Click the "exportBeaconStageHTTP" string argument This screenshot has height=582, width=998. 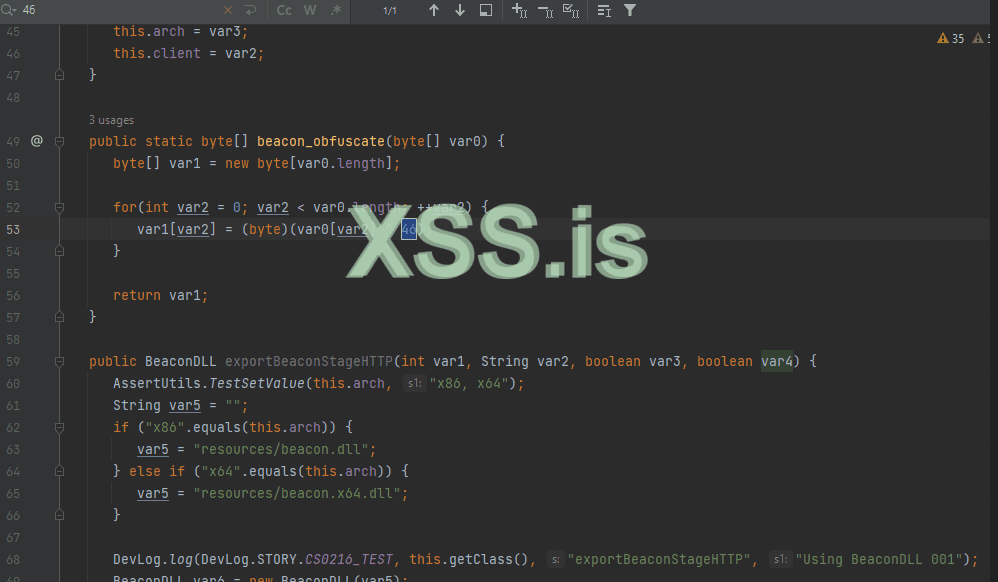tap(659, 559)
